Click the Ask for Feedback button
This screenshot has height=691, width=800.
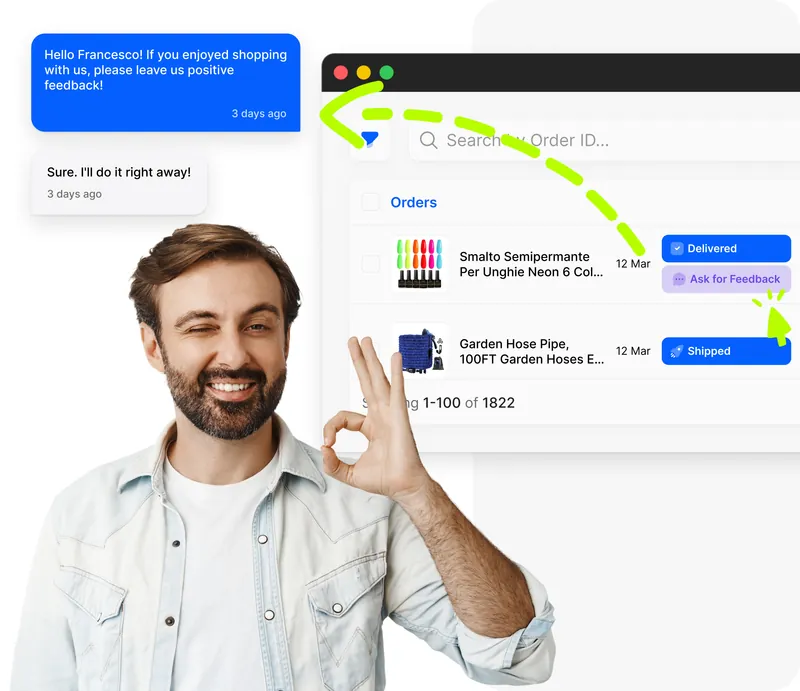coord(726,279)
